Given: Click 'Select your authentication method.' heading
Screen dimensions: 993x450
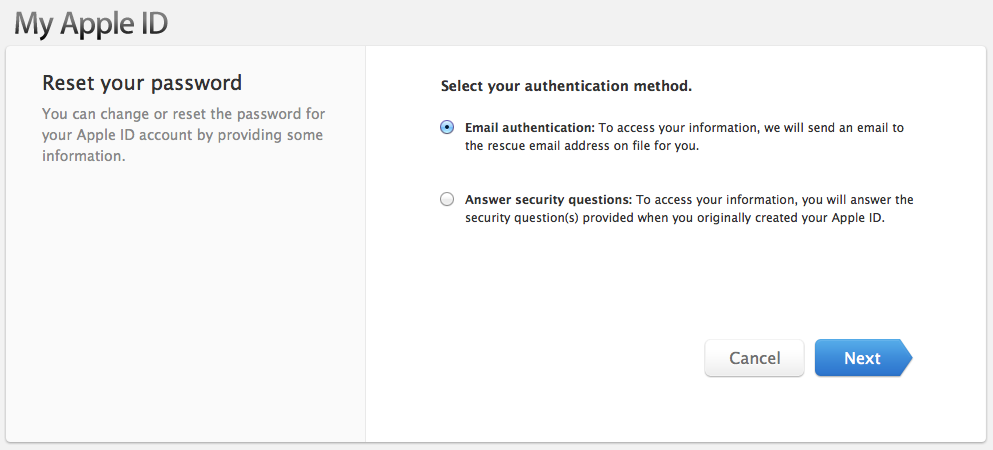Looking at the screenshot, I should tap(566, 86).
